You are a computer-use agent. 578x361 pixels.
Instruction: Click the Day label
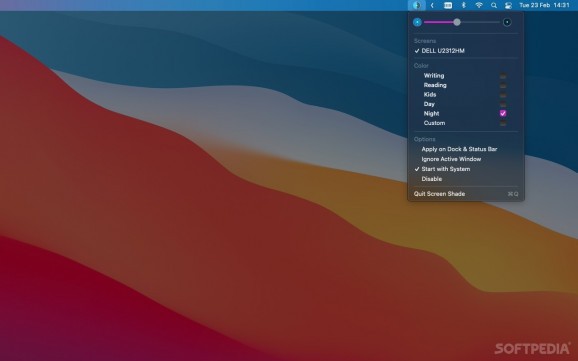[x=429, y=104]
